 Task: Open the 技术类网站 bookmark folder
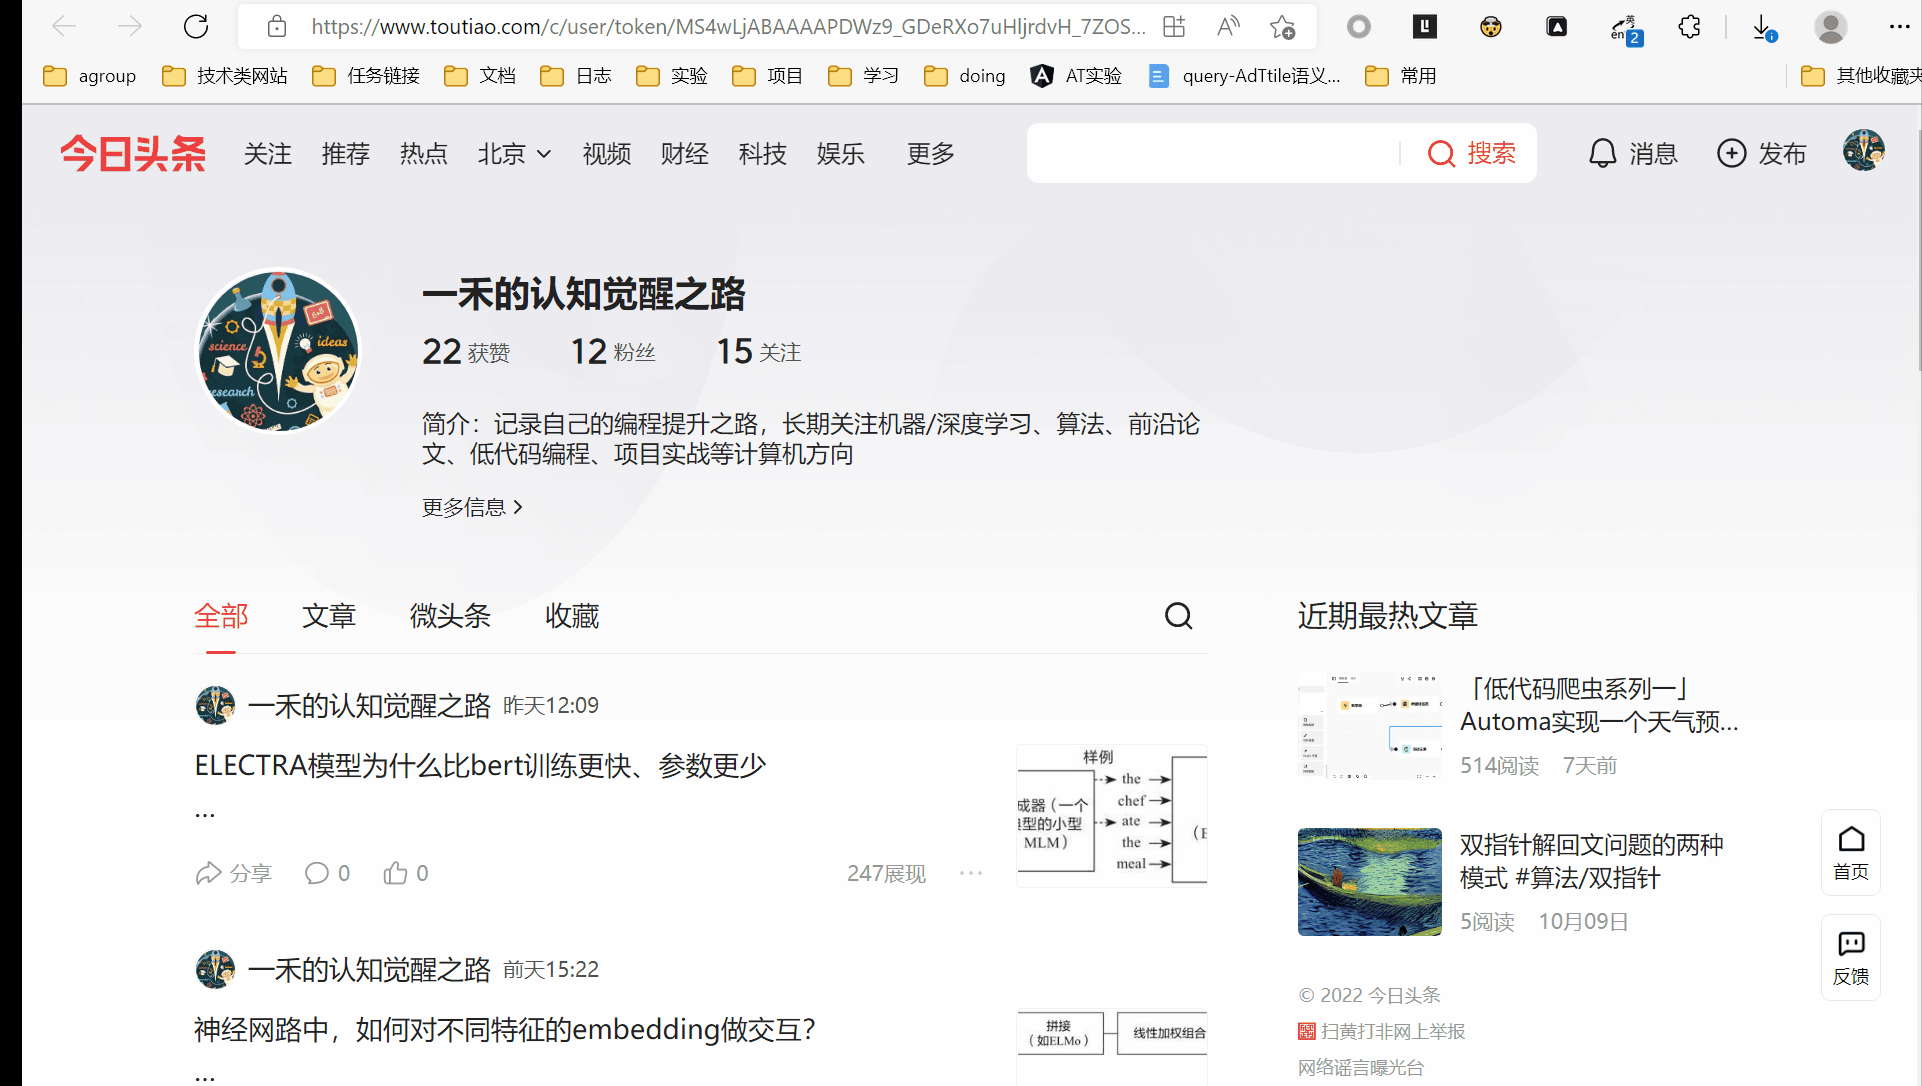click(x=225, y=76)
